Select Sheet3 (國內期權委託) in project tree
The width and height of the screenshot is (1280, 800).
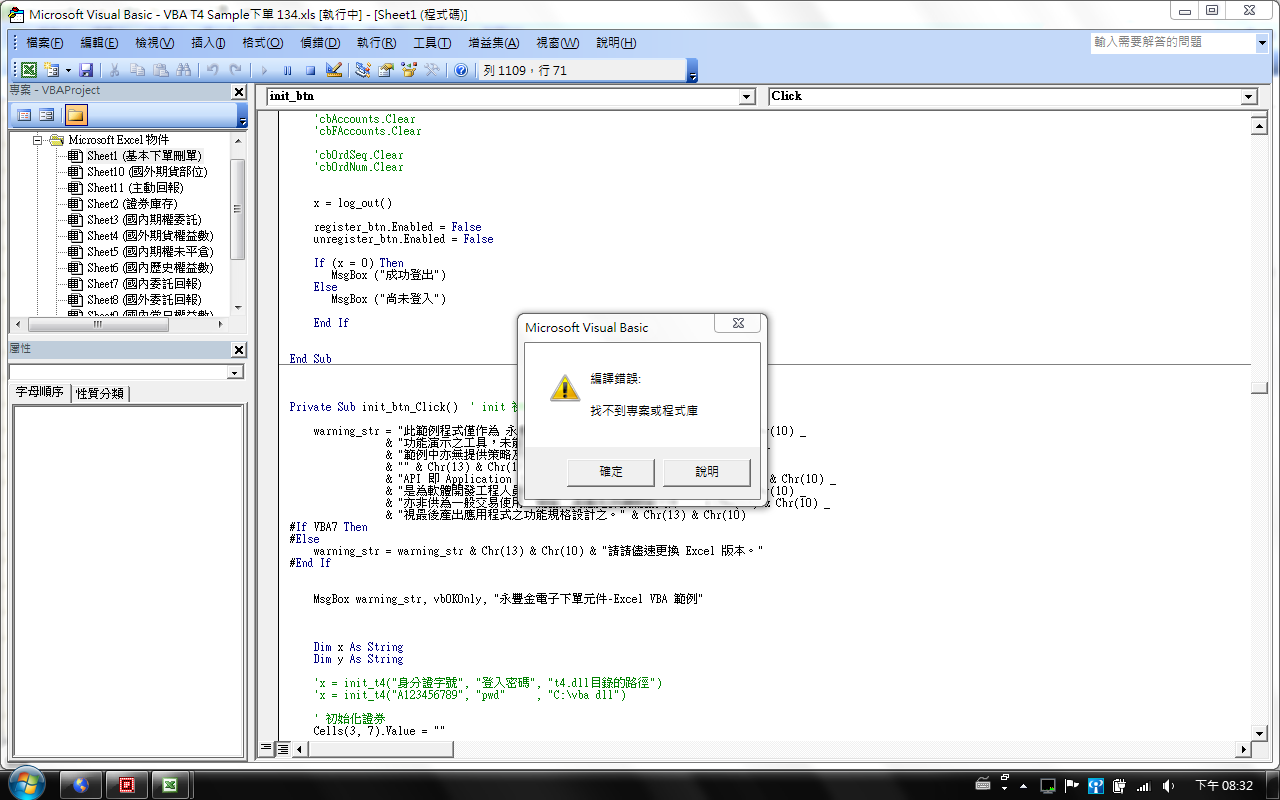144,220
